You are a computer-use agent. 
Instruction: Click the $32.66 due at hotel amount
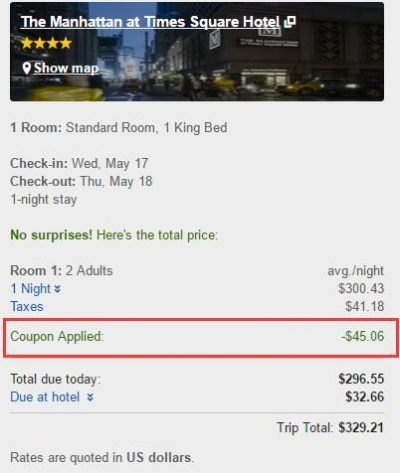[x=365, y=397]
